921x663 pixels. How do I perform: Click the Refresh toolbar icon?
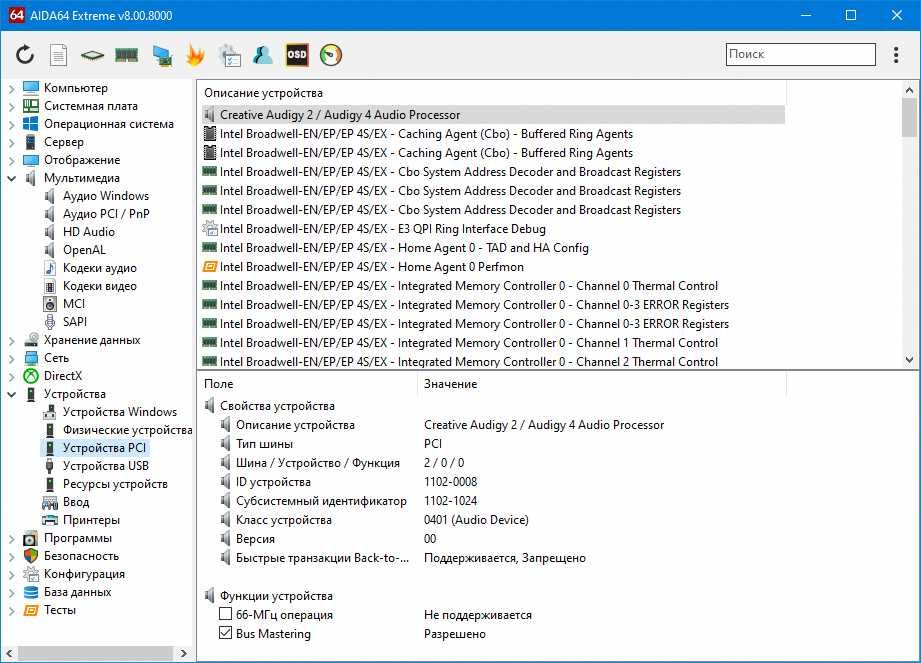[x=25, y=55]
